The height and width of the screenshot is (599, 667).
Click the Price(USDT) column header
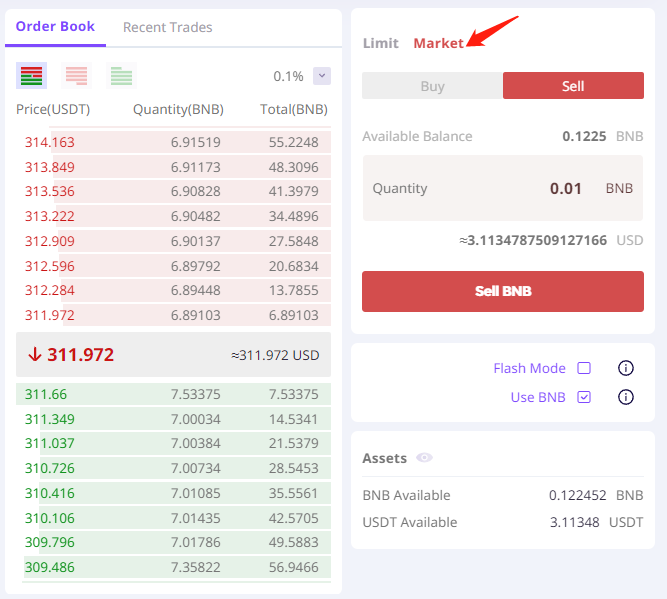pyautogui.click(x=53, y=109)
